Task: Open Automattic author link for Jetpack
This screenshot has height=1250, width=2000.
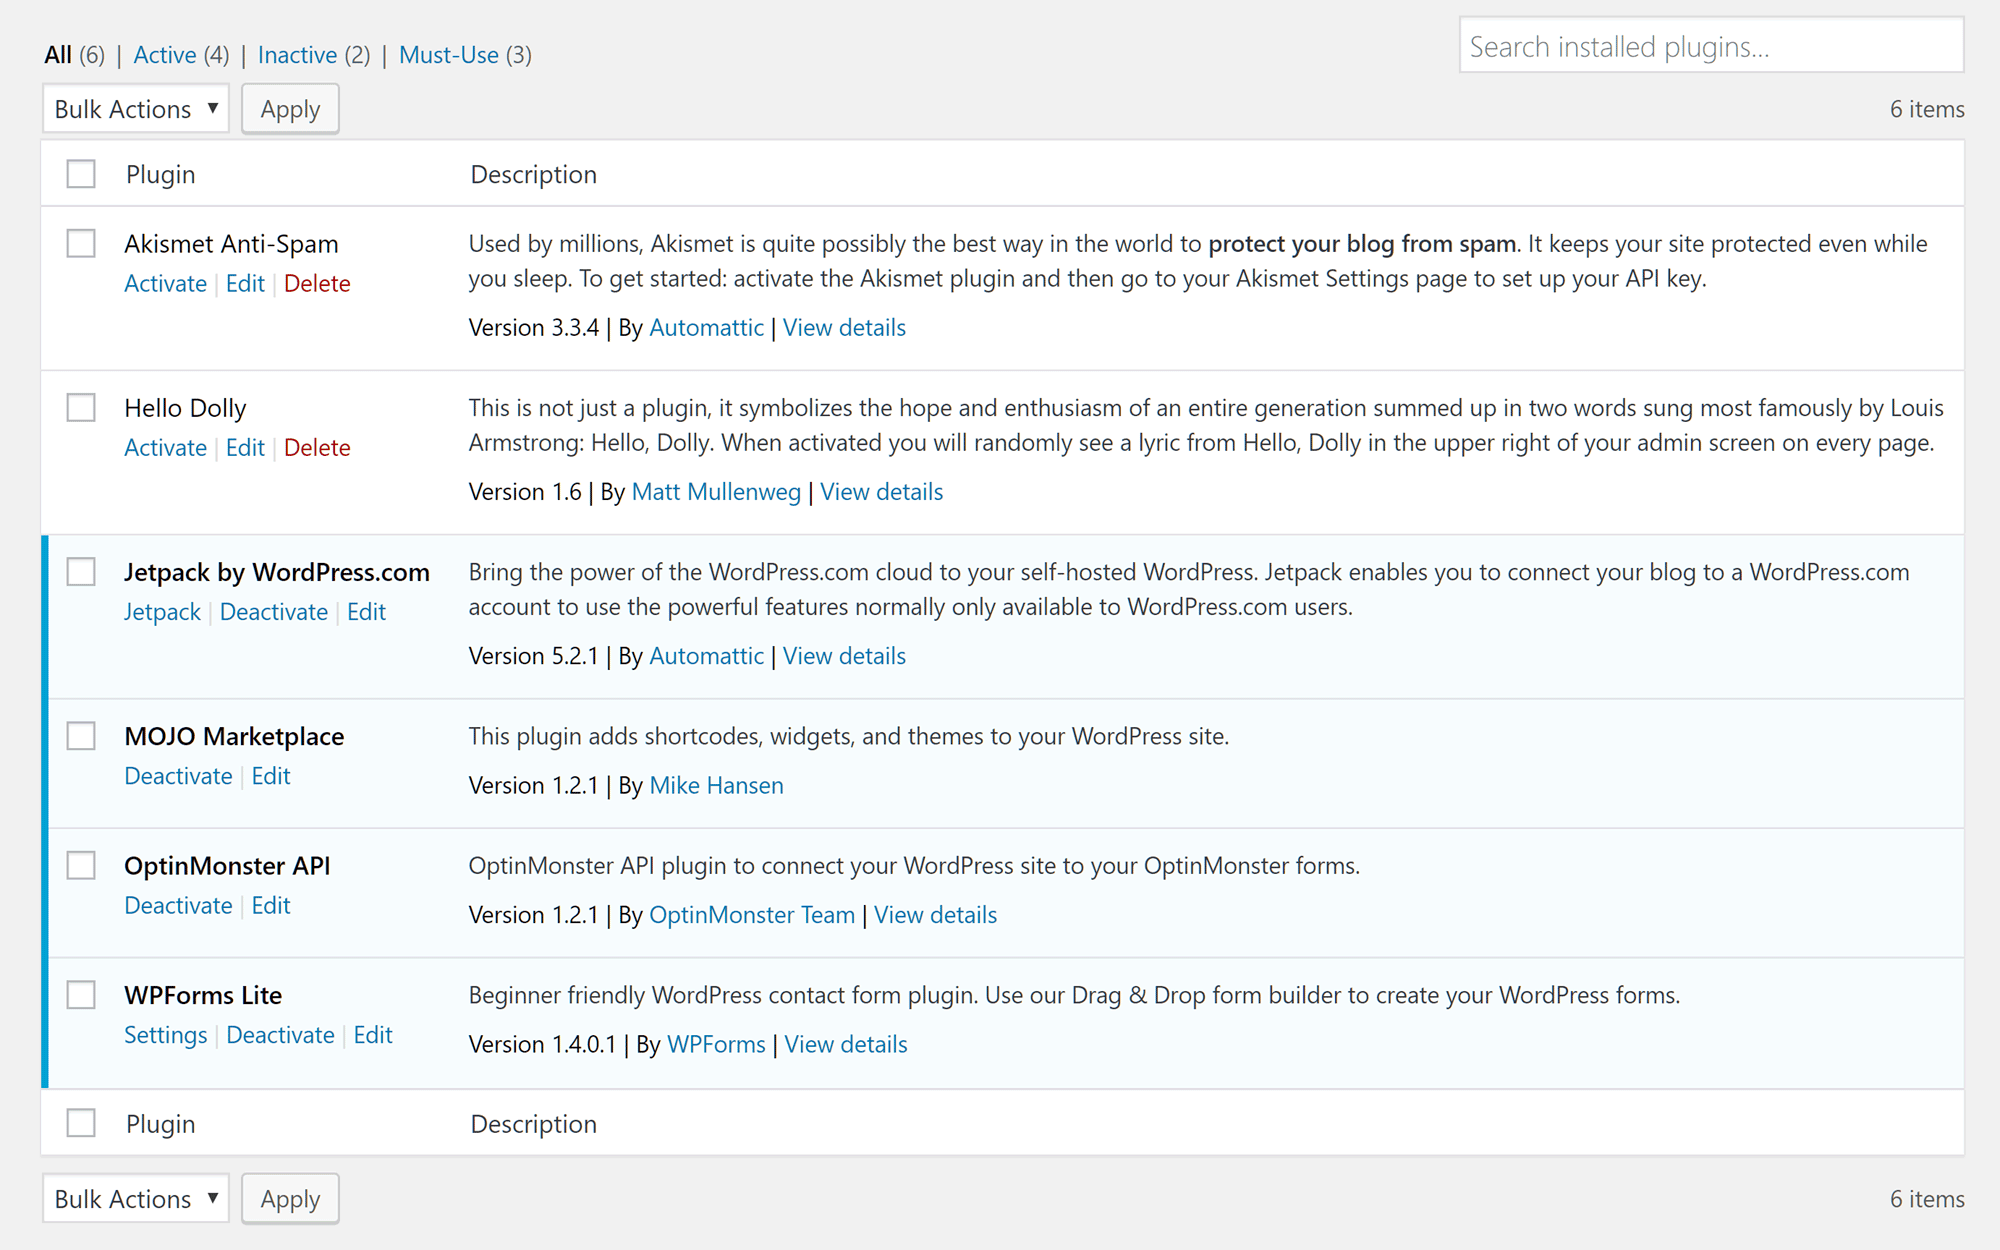Action: 706,655
